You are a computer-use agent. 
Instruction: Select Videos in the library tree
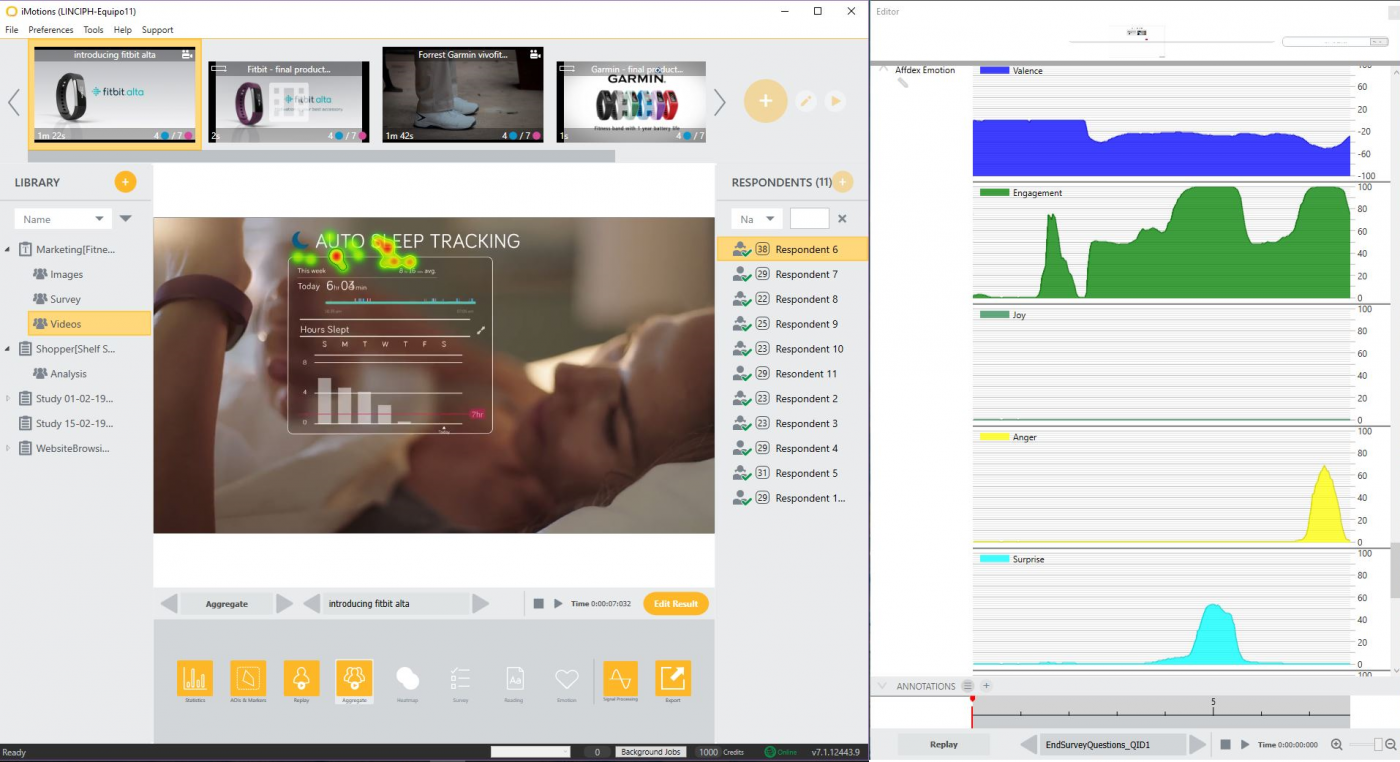click(89, 324)
